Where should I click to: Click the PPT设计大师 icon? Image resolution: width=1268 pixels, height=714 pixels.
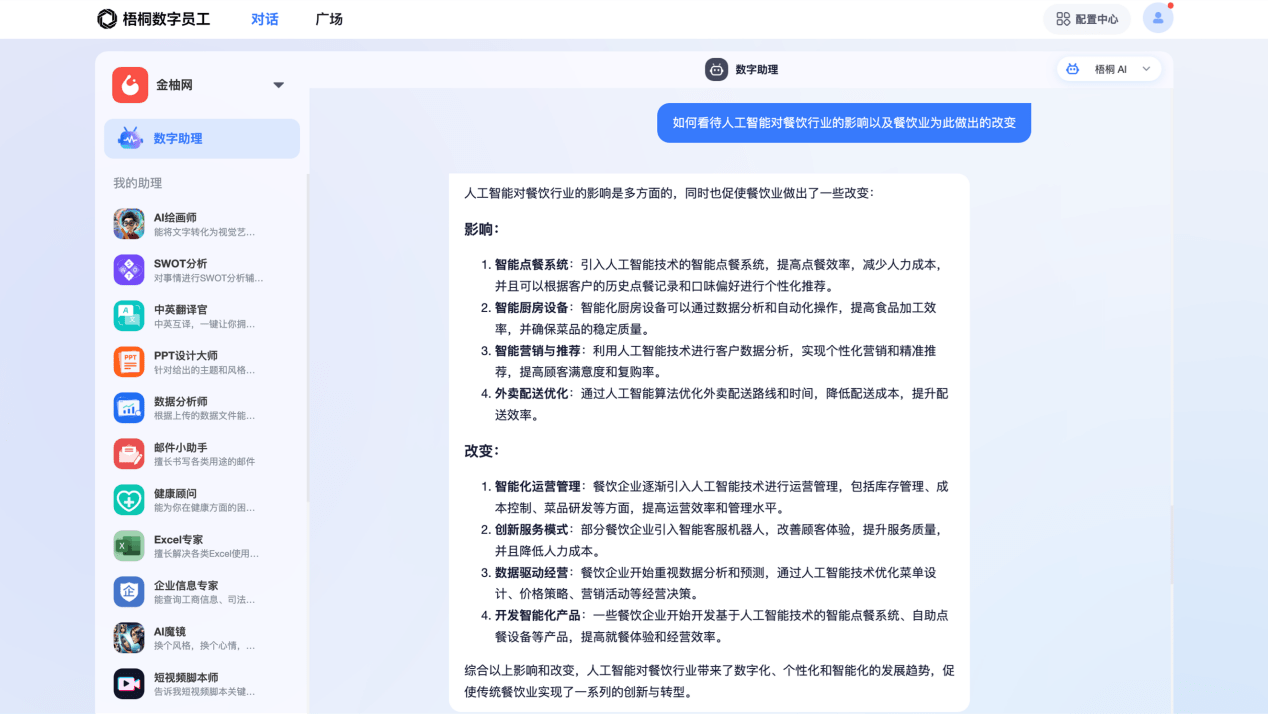[129, 362]
